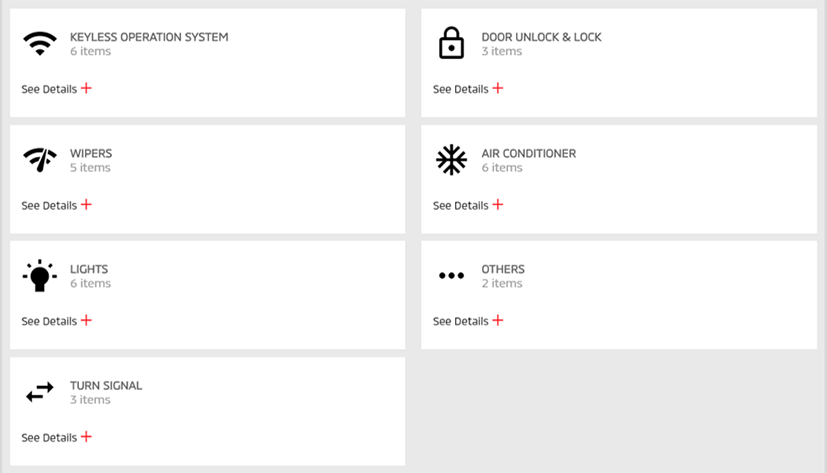The width and height of the screenshot is (827, 473).
Task: Click the Door Unlock & Lock padlock icon
Action: click(451, 43)
